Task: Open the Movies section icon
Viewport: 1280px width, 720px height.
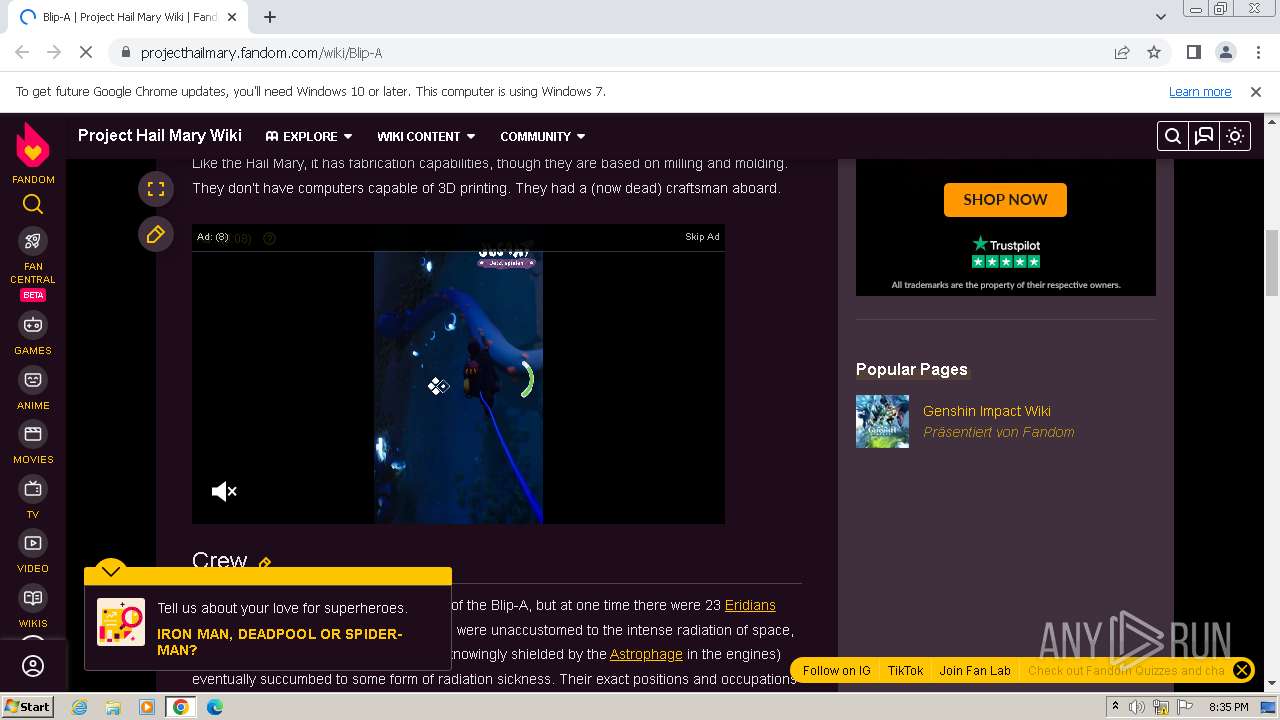Action: pyautogui.click(x=33, y=434)
